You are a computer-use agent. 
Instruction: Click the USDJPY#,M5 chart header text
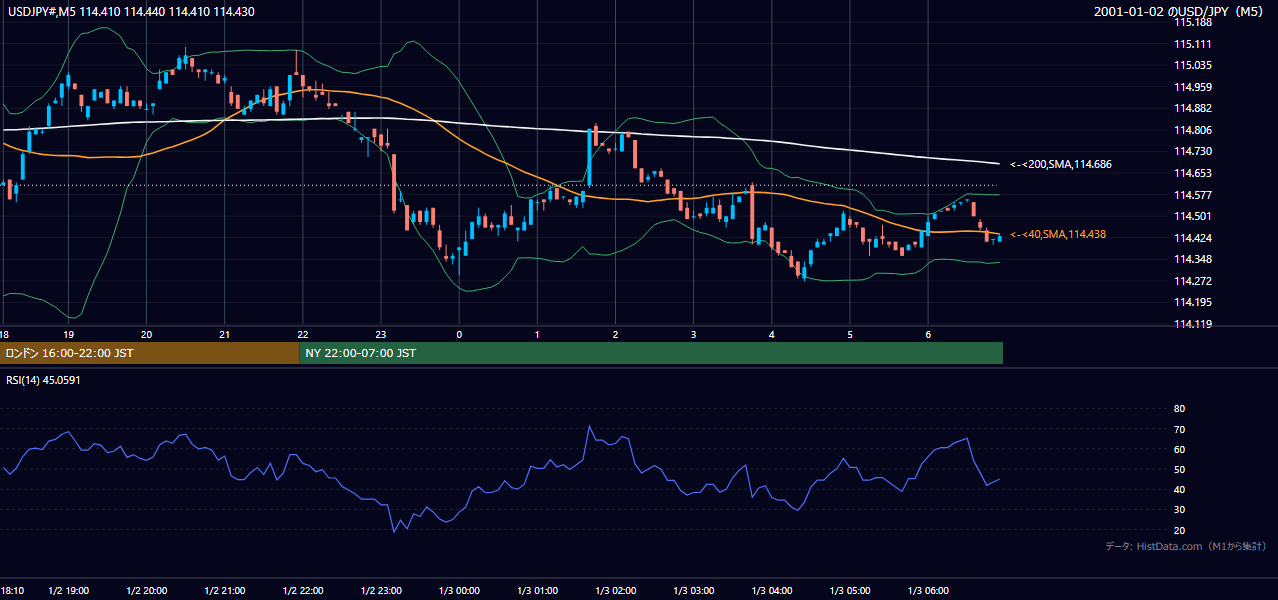click(x=131, y=11)
